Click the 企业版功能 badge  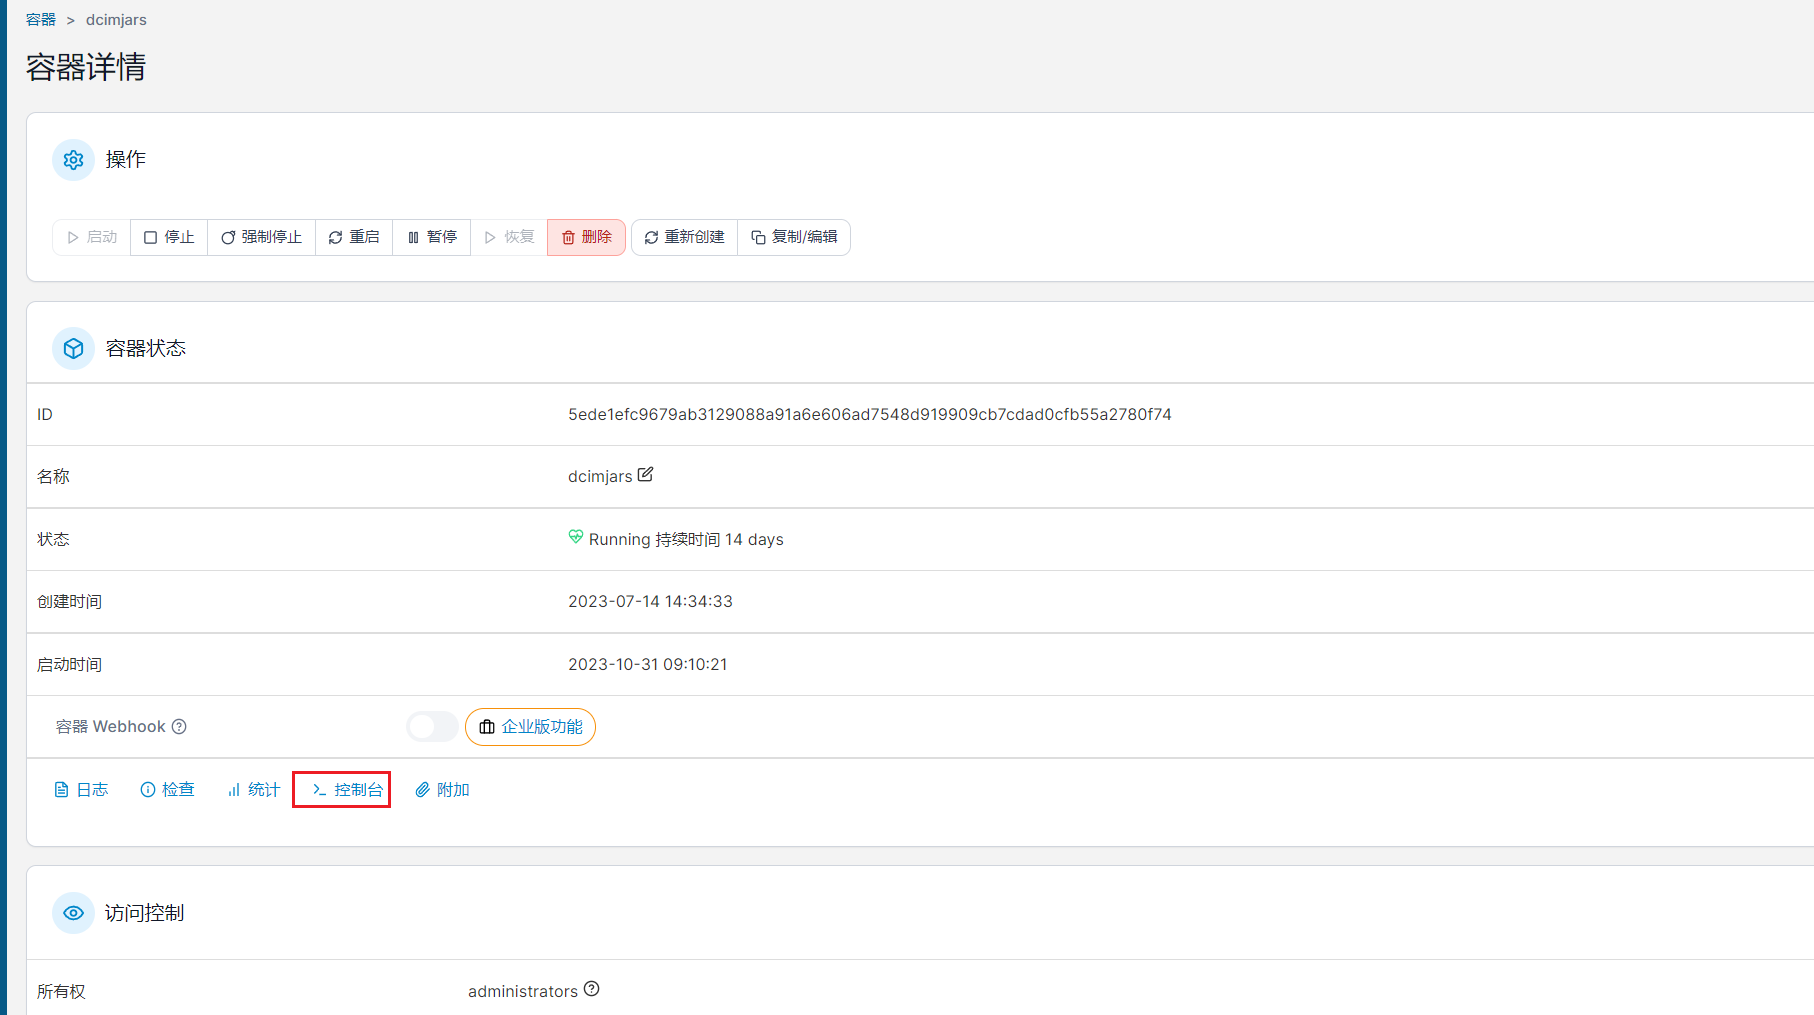[x=530, y=727]
